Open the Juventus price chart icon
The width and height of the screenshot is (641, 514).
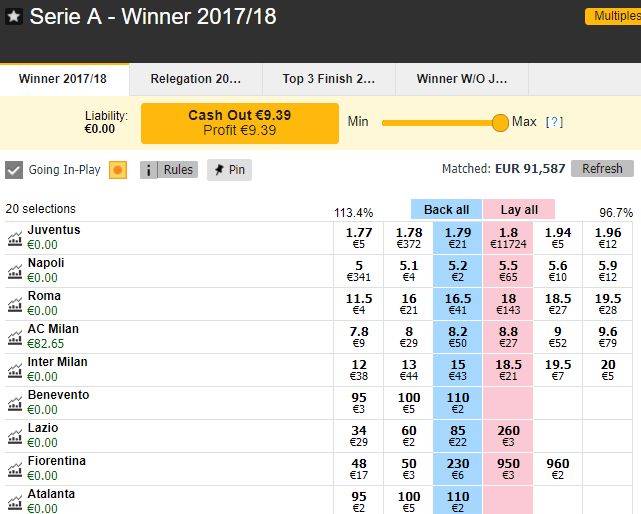tap(15, 238)
